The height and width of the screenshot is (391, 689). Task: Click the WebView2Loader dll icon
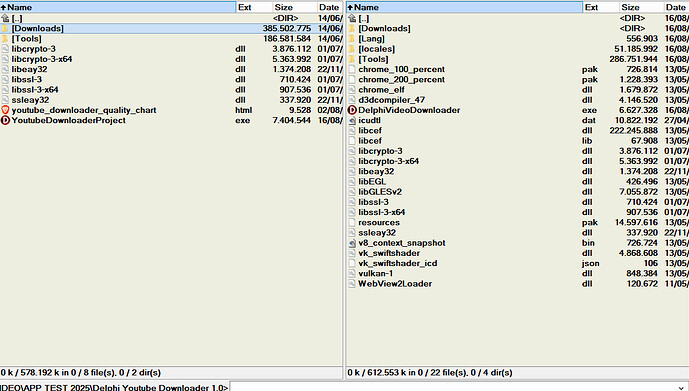click(352, 284)
